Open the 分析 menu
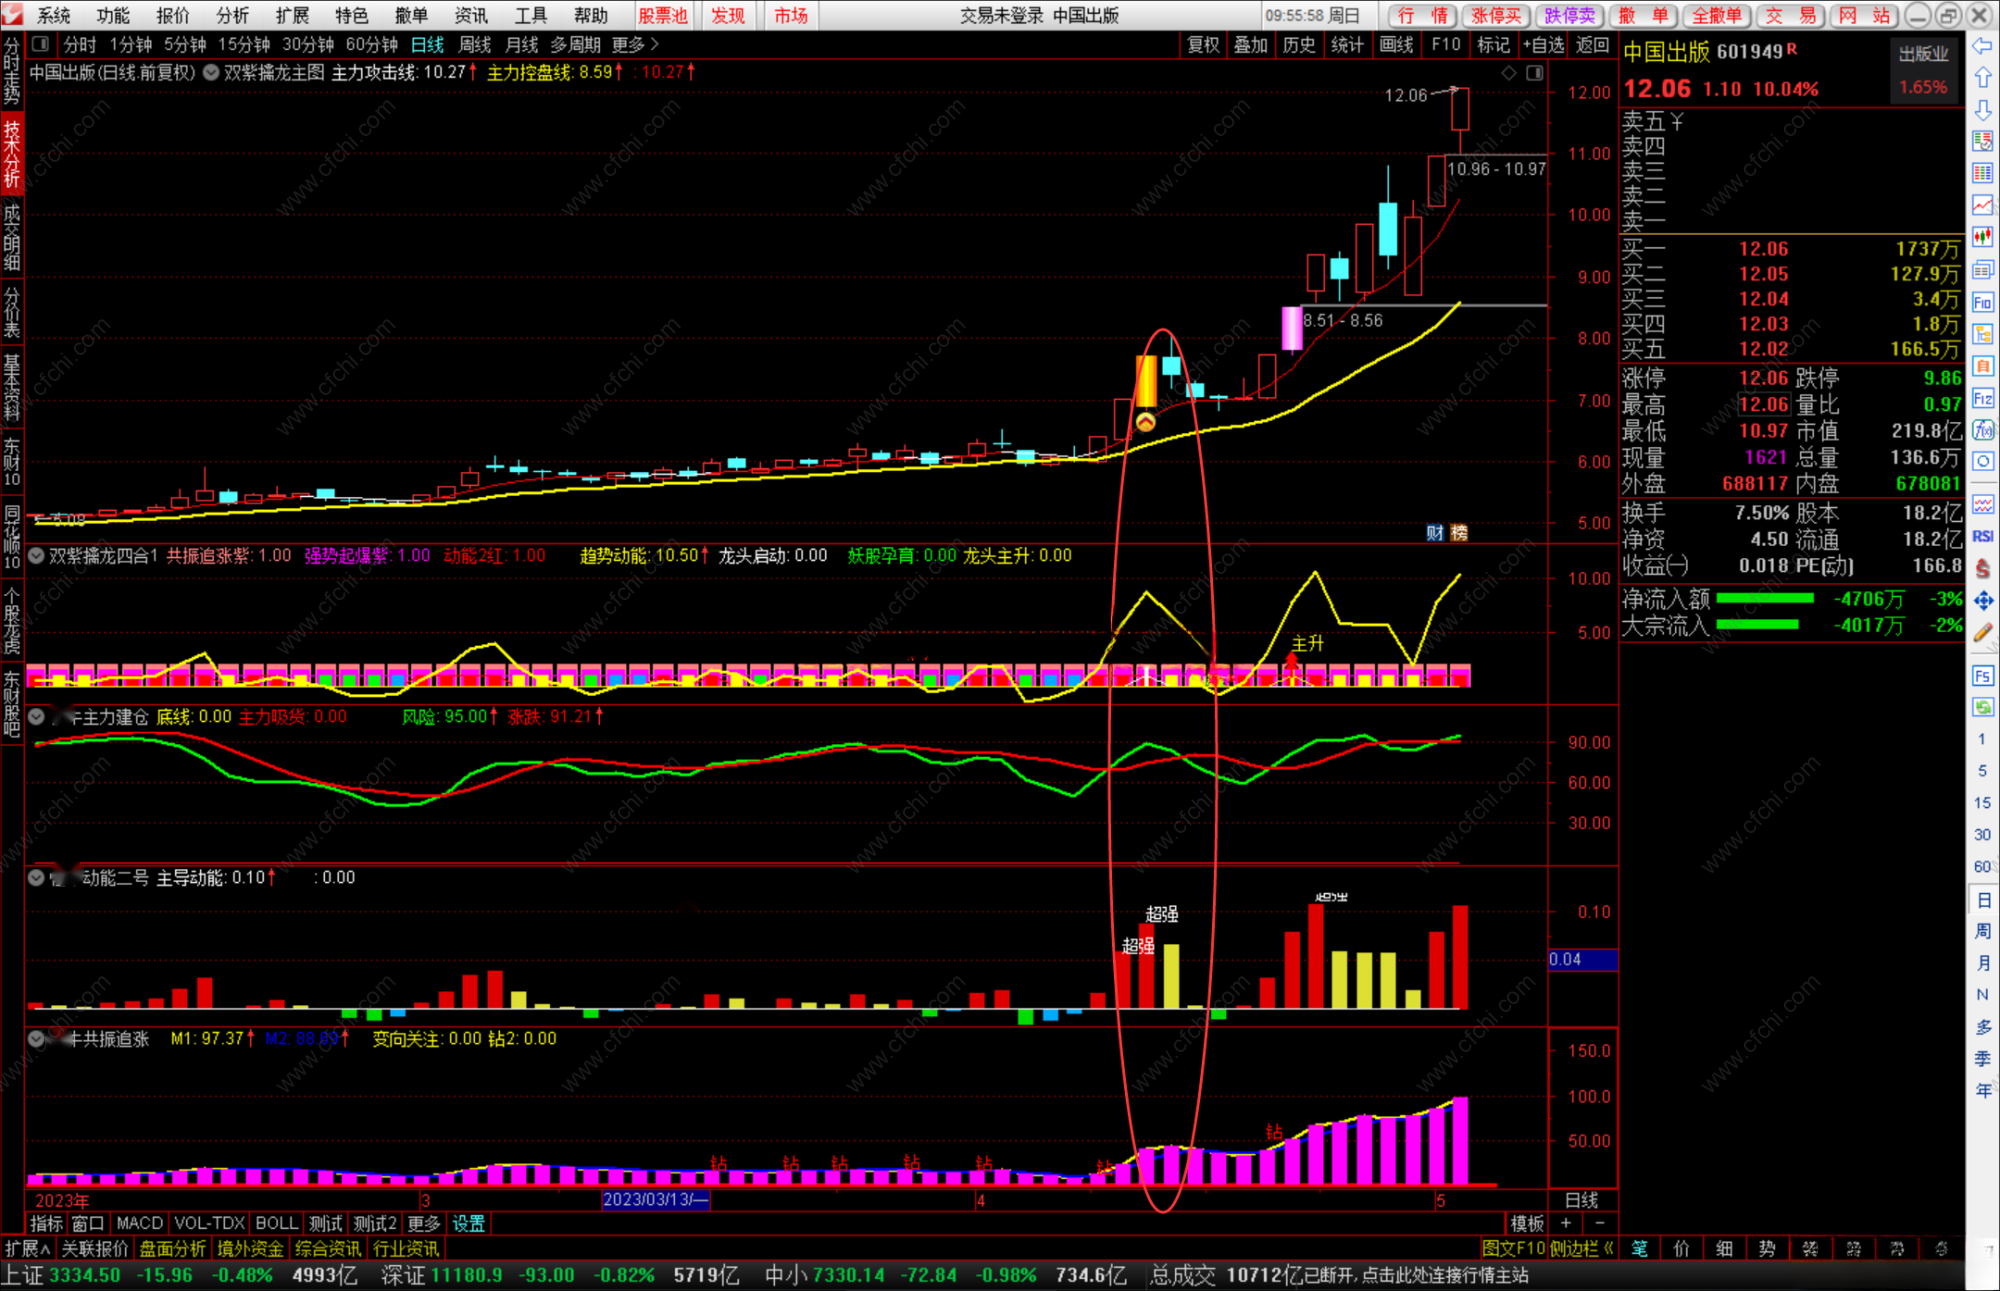The width and height of the screenshot is (2000, 1291). click(232, 15)
